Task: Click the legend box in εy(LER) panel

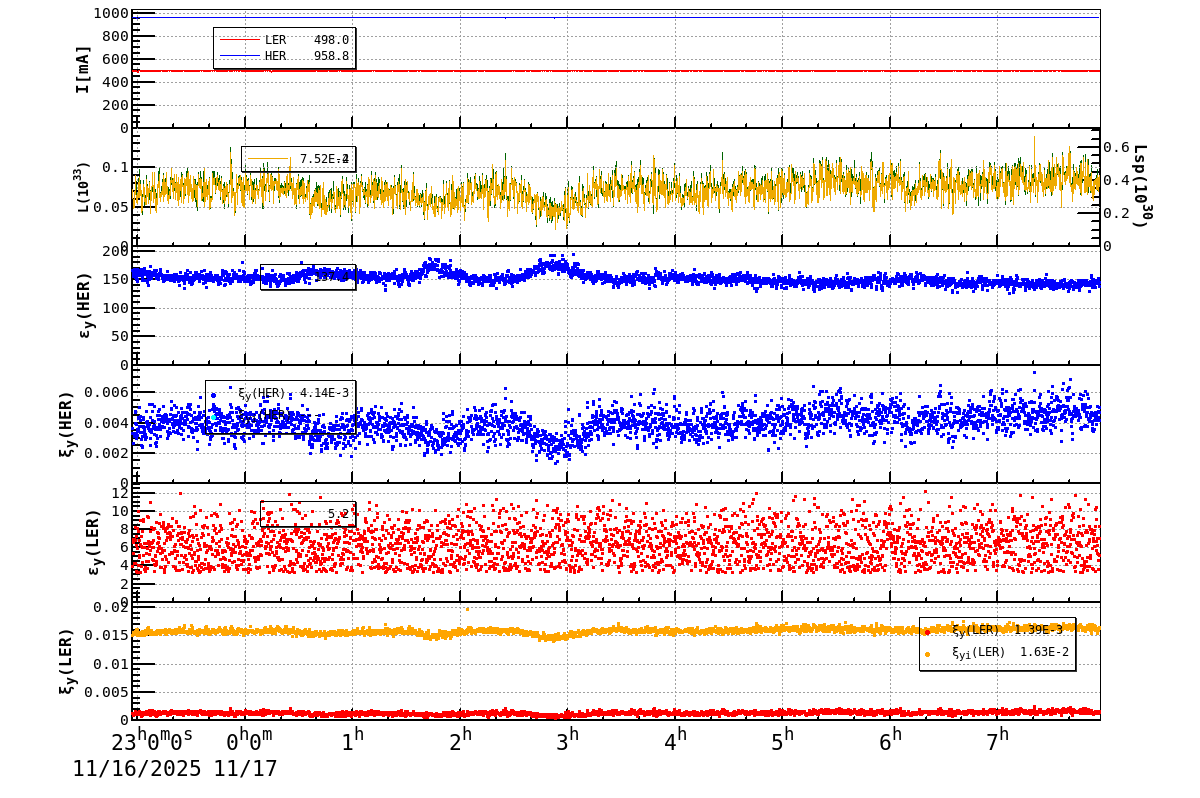Action: (x=308, y=514)
